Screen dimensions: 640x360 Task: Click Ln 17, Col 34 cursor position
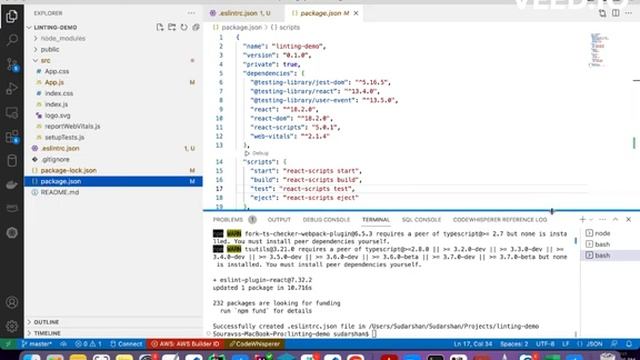pyautogui.click(x=472, y=344)
